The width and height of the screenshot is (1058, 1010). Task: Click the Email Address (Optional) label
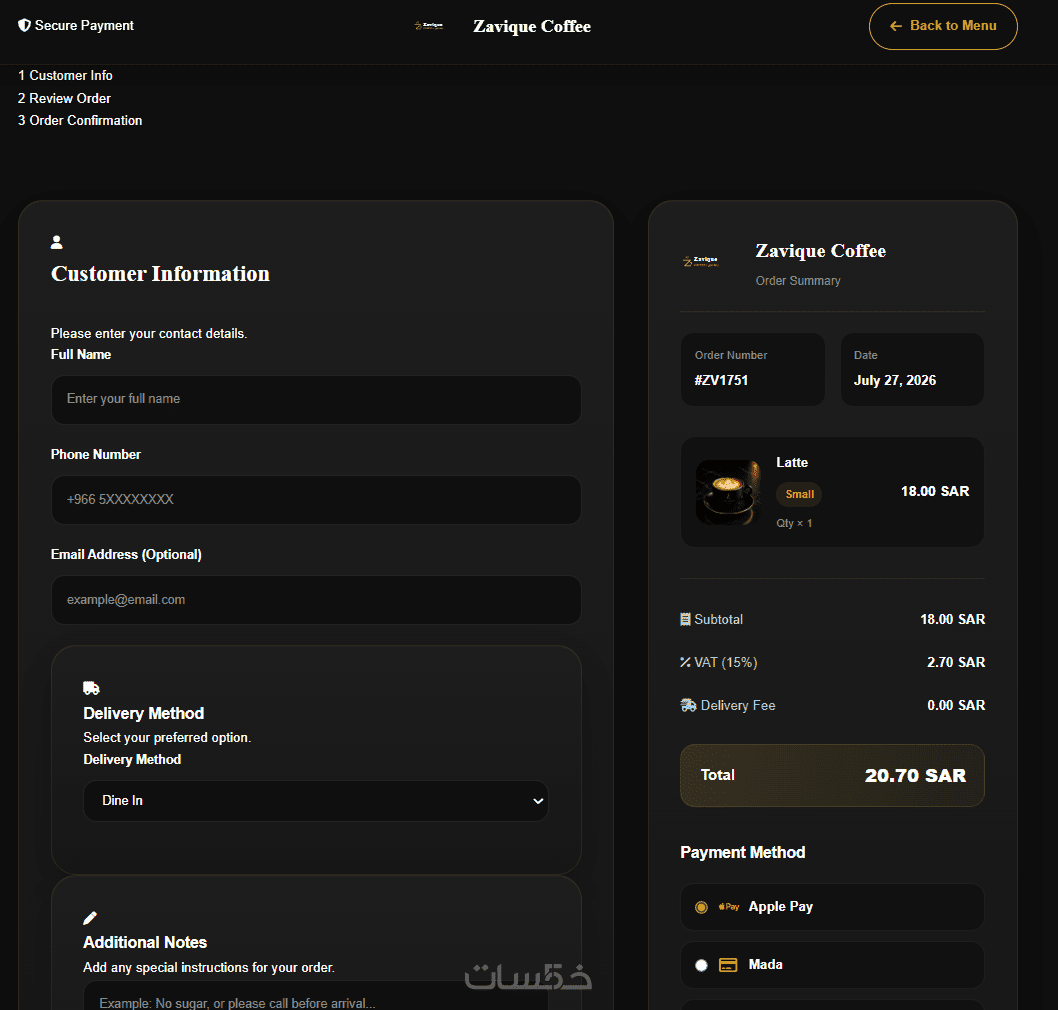click(126, 555)
